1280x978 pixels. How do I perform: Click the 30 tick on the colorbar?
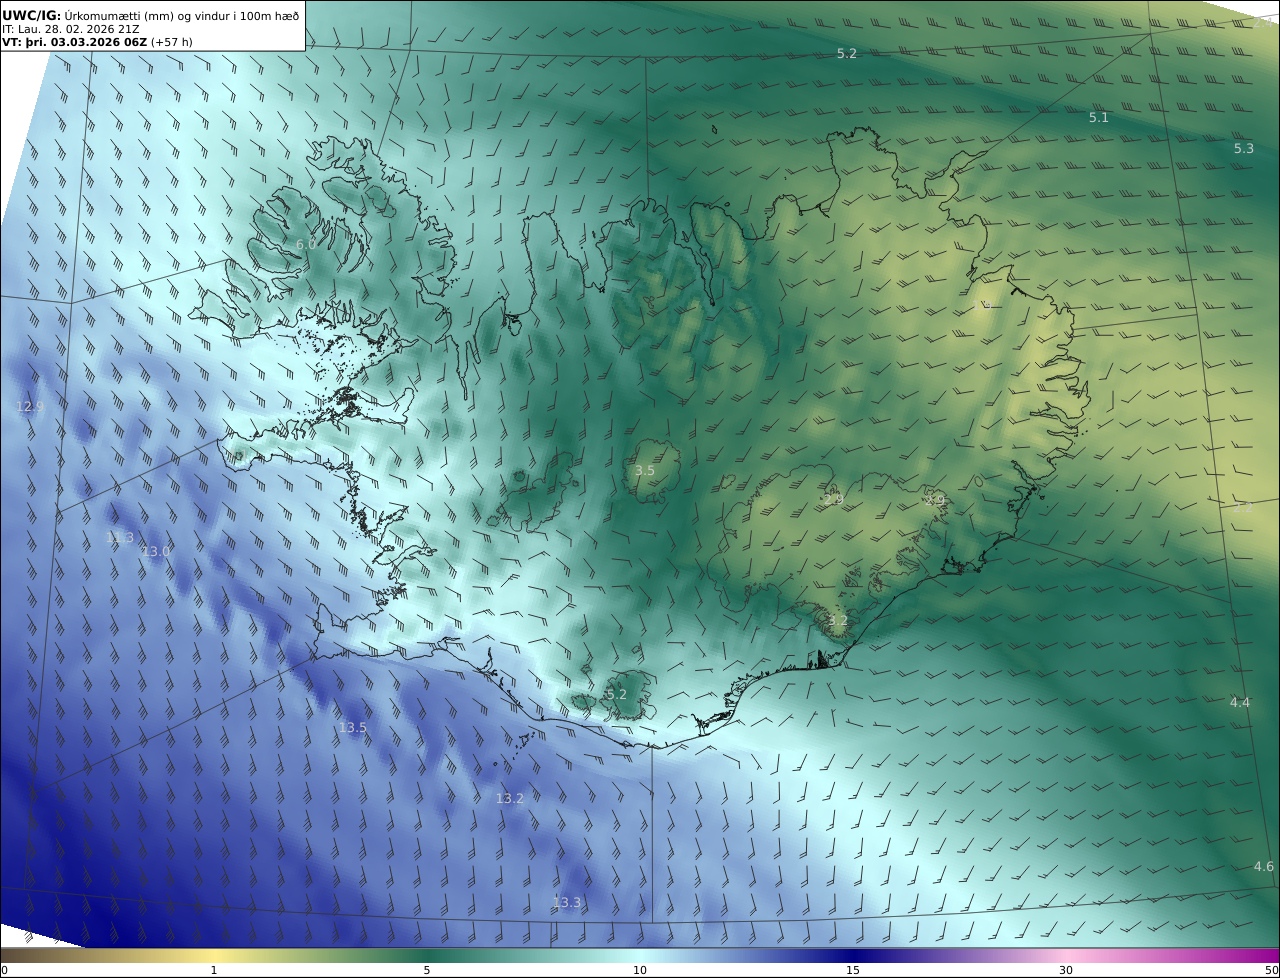click(x=1066, y=970)
